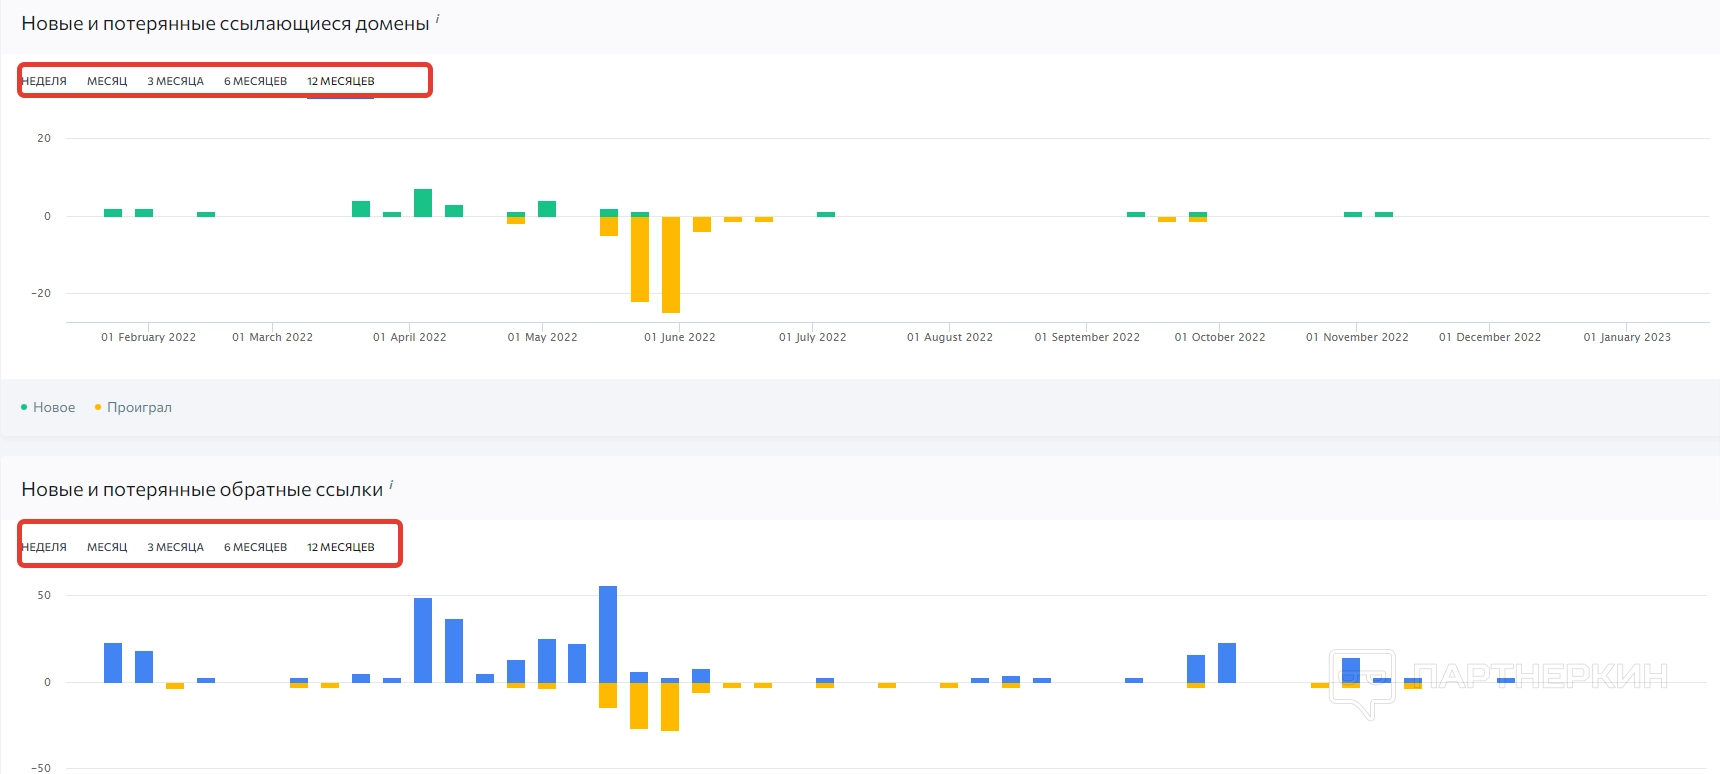
Task: Toggle the green "Новое" legend series
Action: tap(48, 407)
